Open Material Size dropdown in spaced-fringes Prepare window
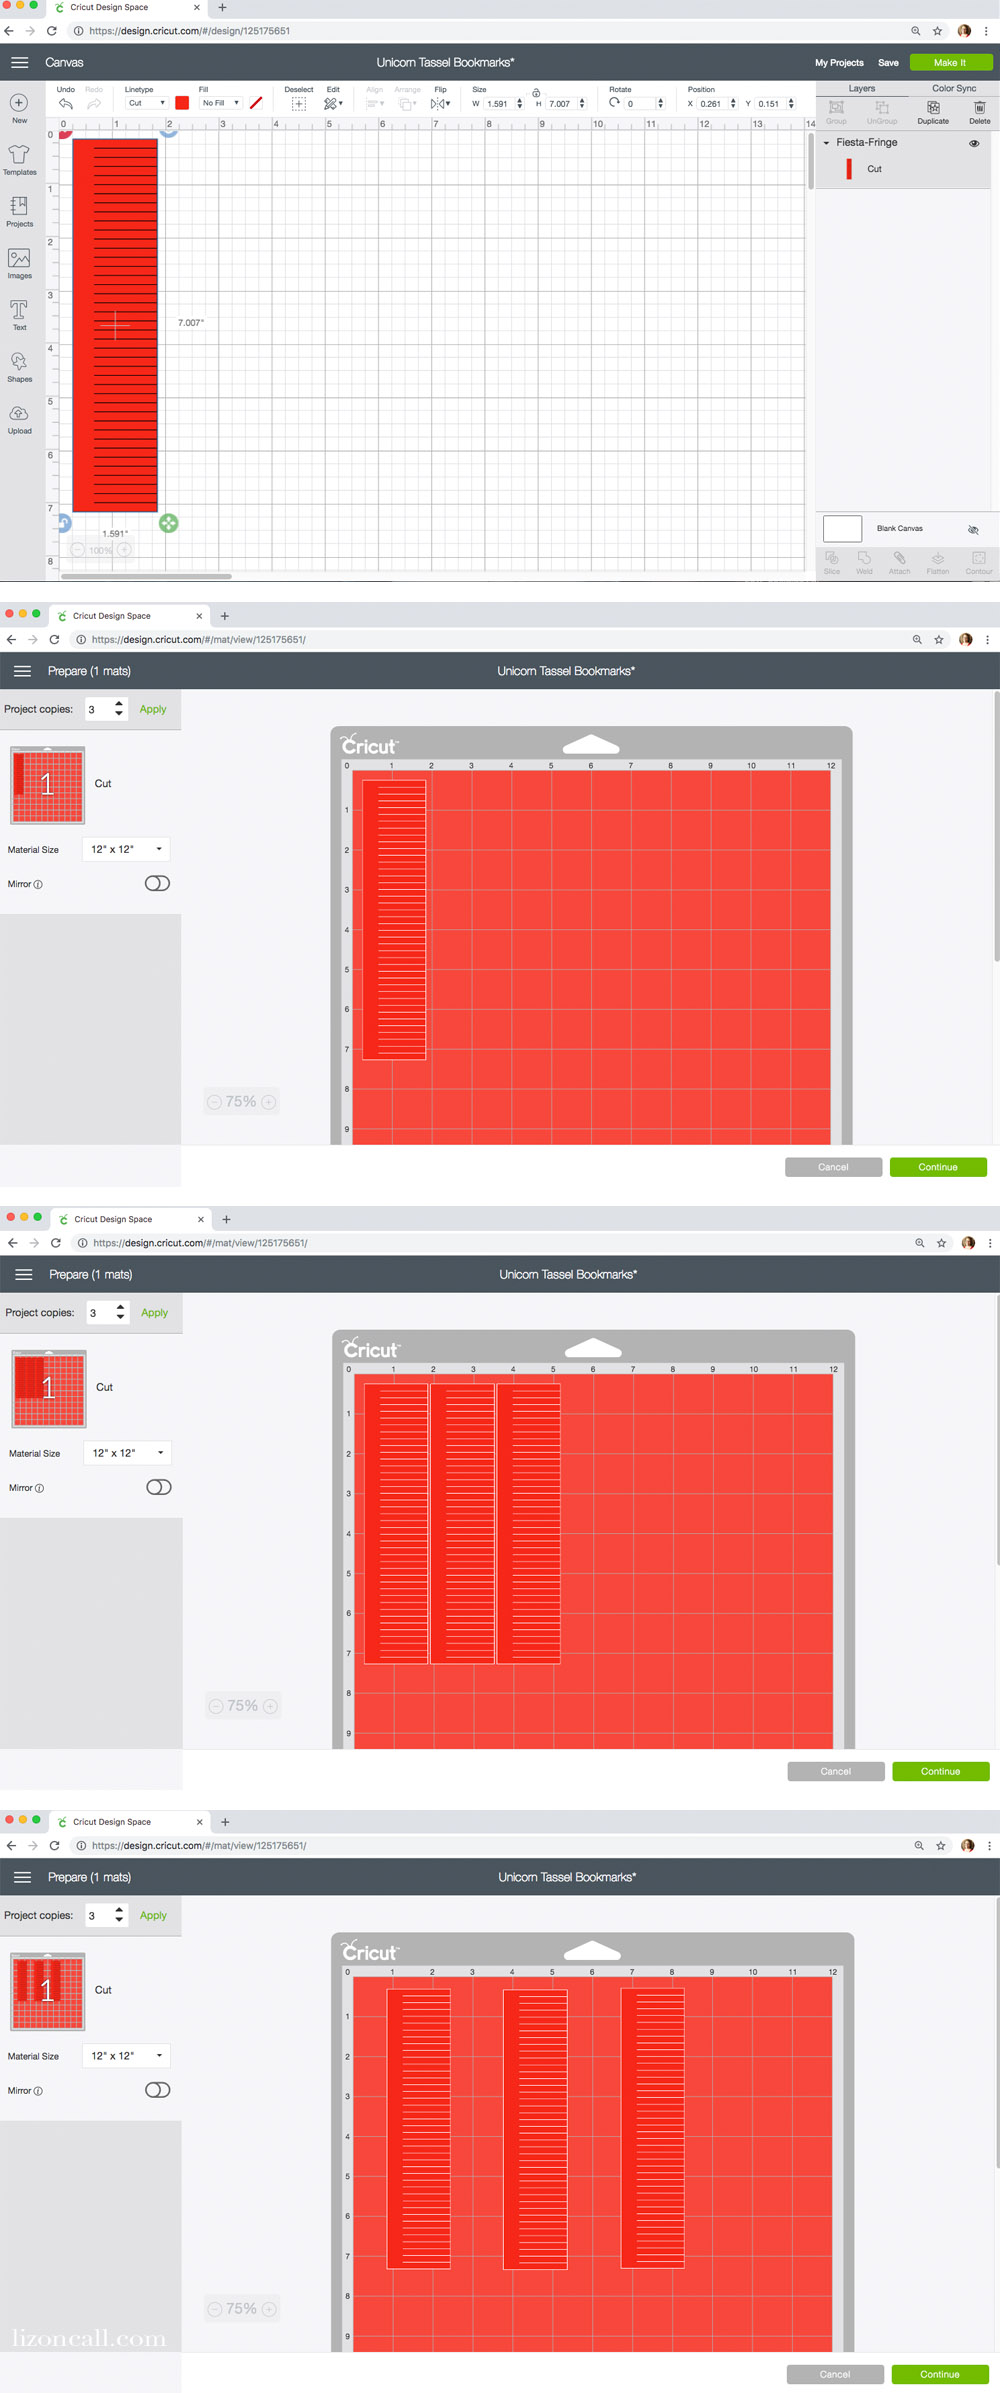Screen dimensions: 1000x2393 click(127, 2056)
